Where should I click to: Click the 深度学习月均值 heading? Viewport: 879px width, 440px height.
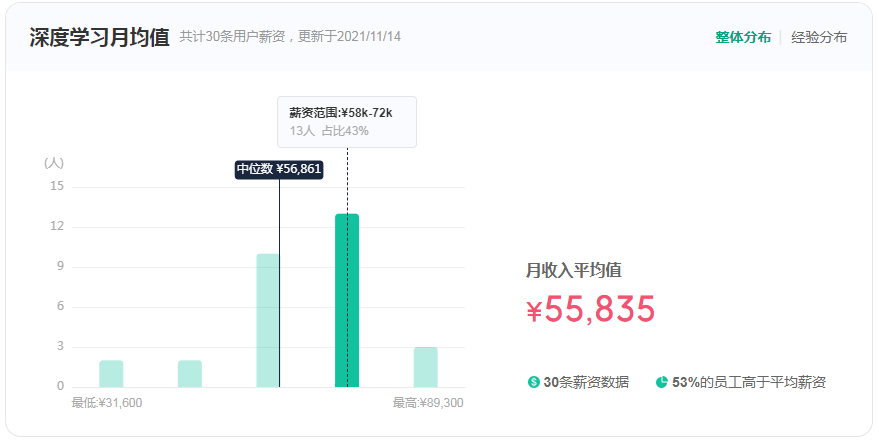[x=99, y=38]
